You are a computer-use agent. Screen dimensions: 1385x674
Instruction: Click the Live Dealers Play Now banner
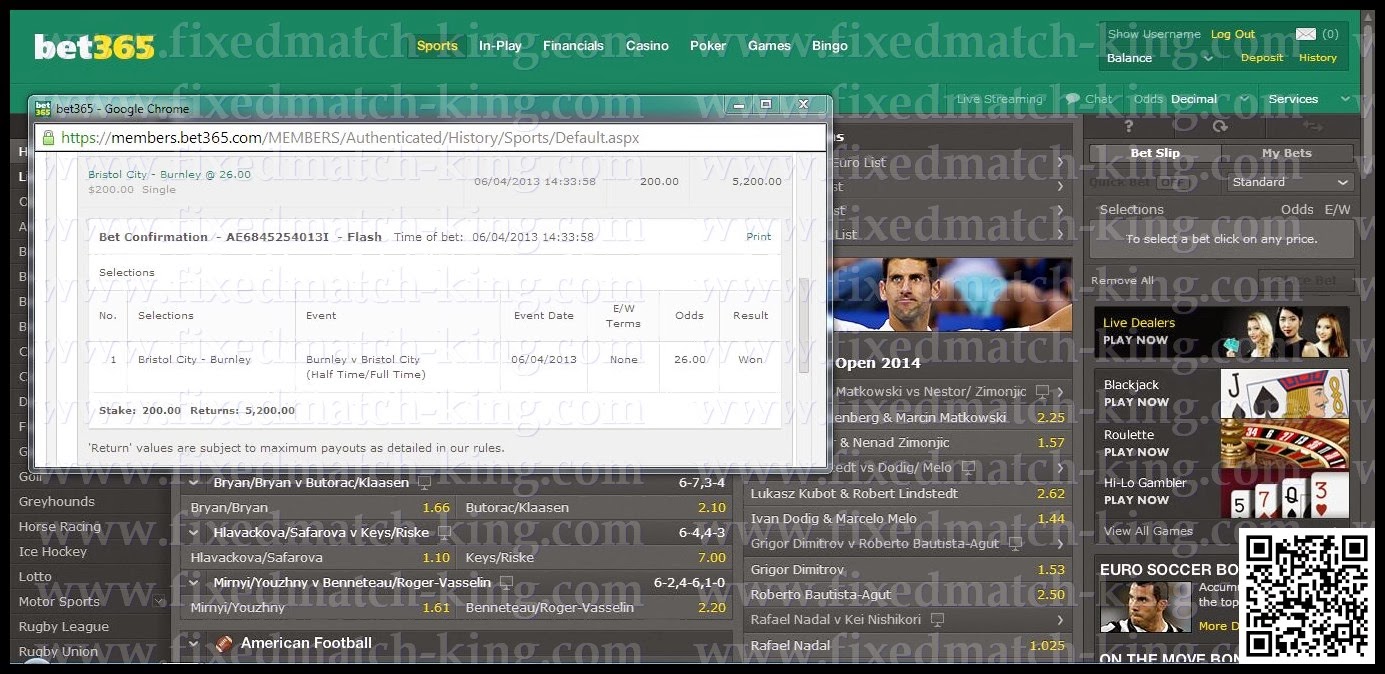(1221, 332)
